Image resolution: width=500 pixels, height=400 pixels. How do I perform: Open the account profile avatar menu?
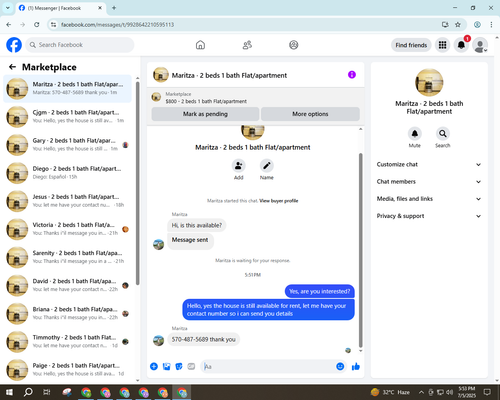coord(480,45)
